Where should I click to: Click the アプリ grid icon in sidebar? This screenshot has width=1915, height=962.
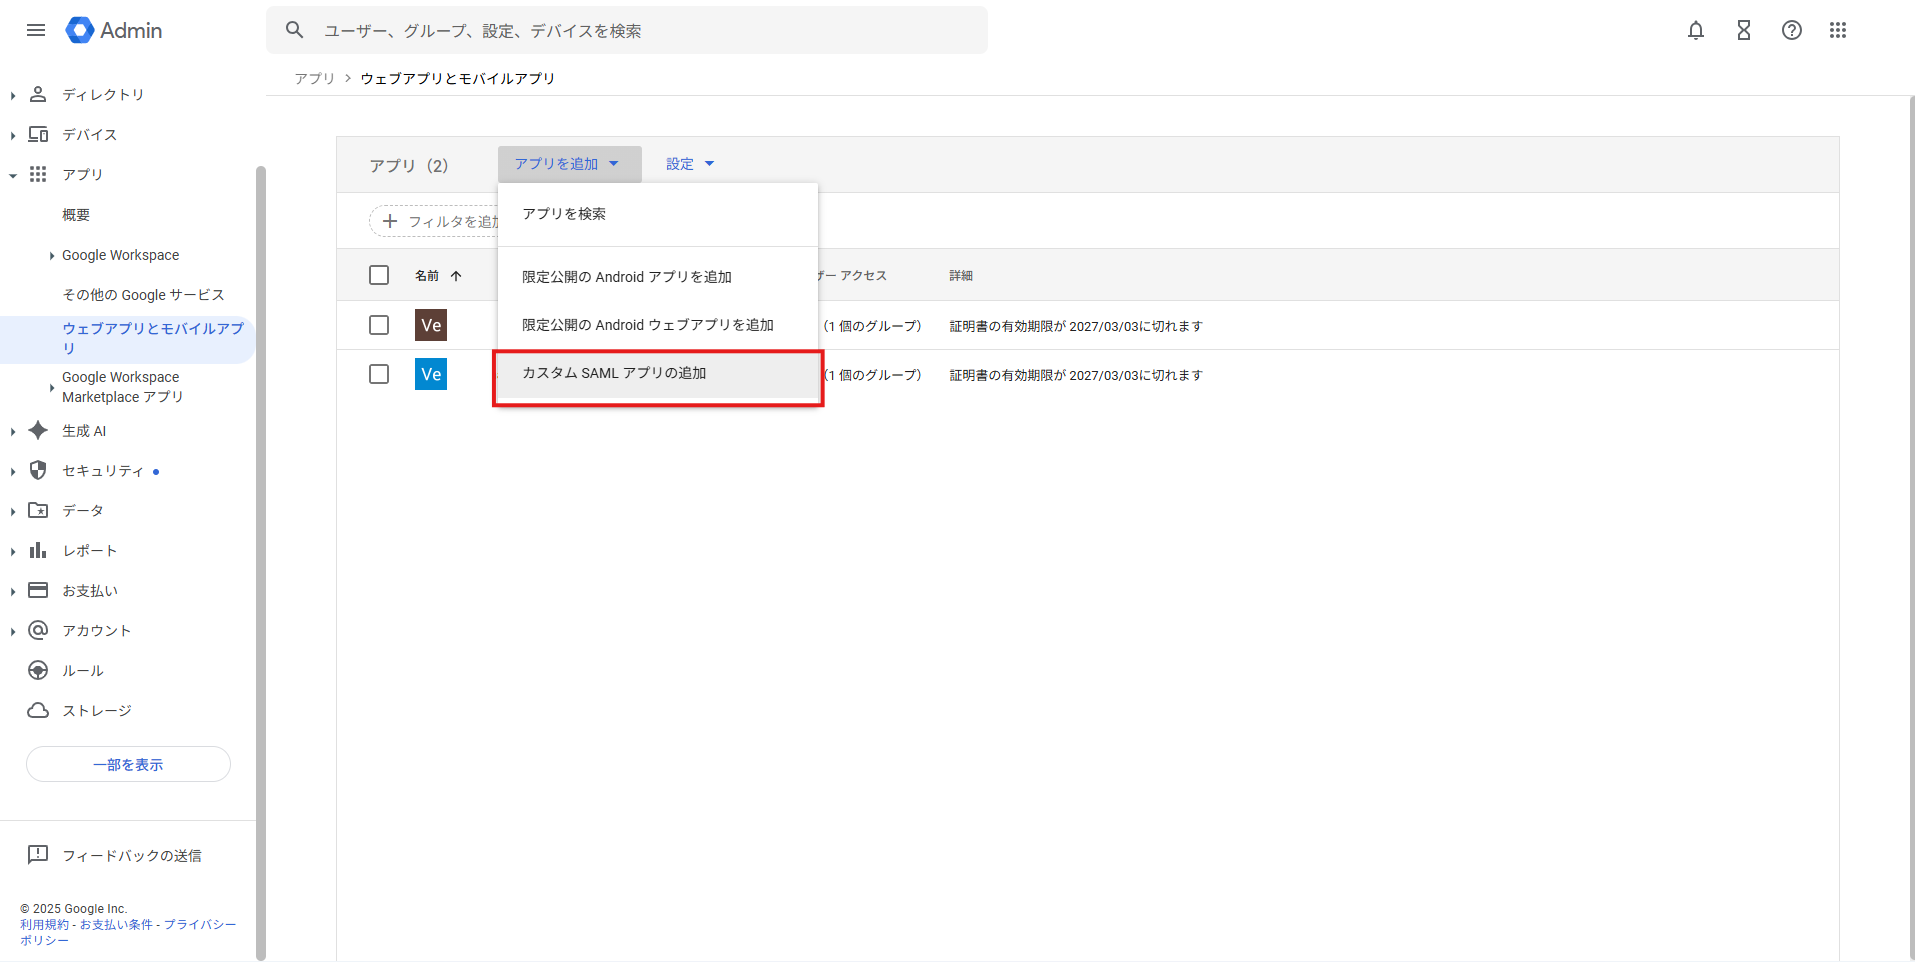click(x=38, y=174)
